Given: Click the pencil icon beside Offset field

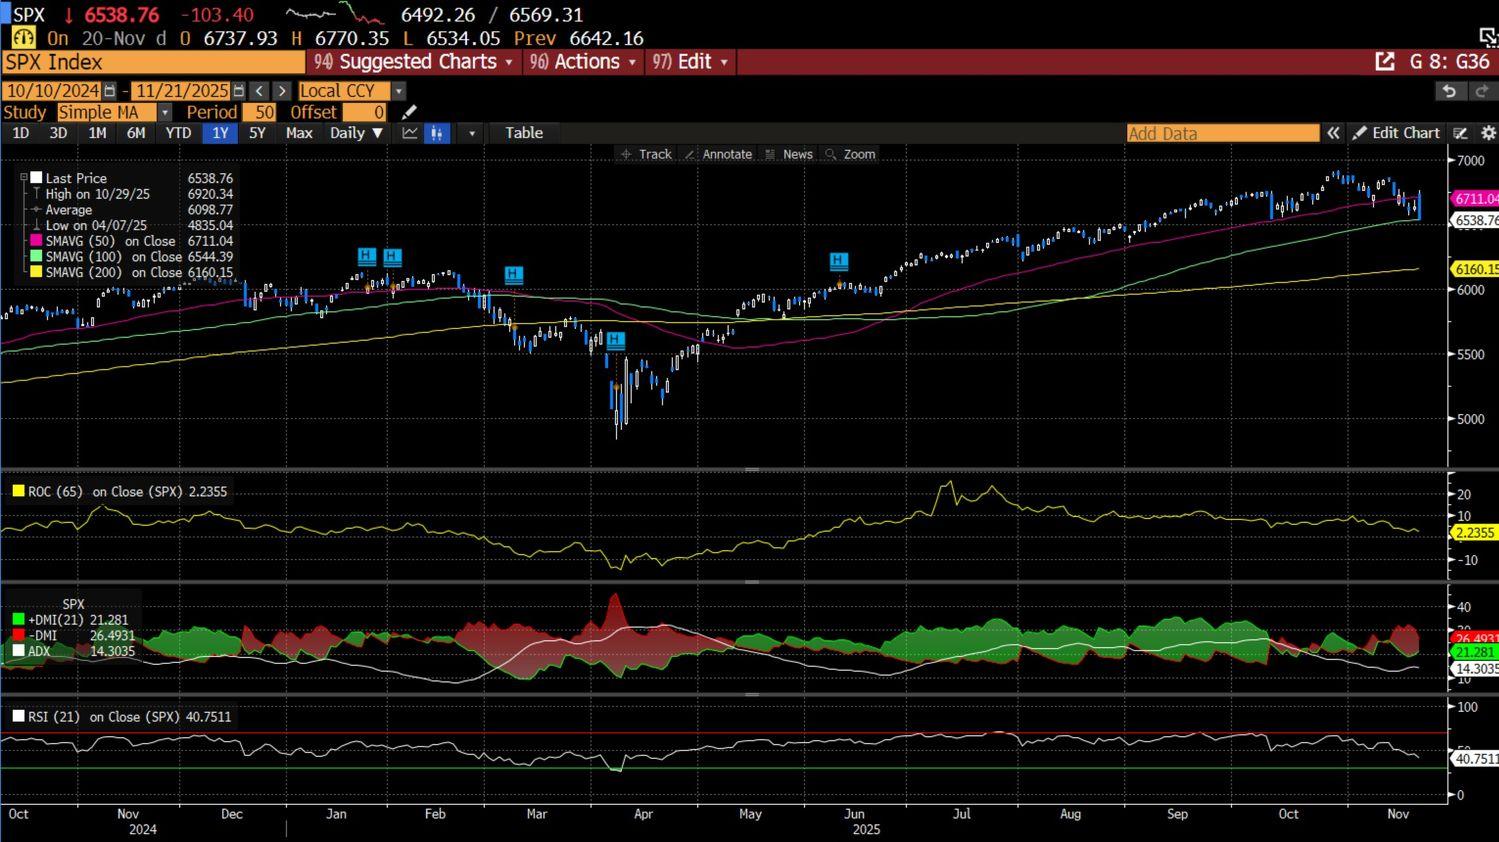Looking at the screenshot, I should (x=408, y=112).
